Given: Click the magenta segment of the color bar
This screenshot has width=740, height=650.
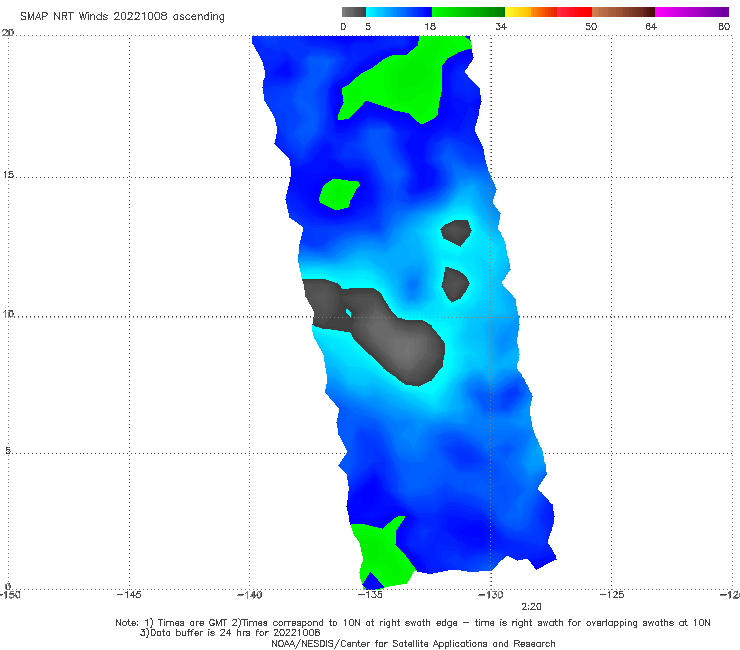Looking at the screenshot, I should pyautogui.click(x=692, y=12).
